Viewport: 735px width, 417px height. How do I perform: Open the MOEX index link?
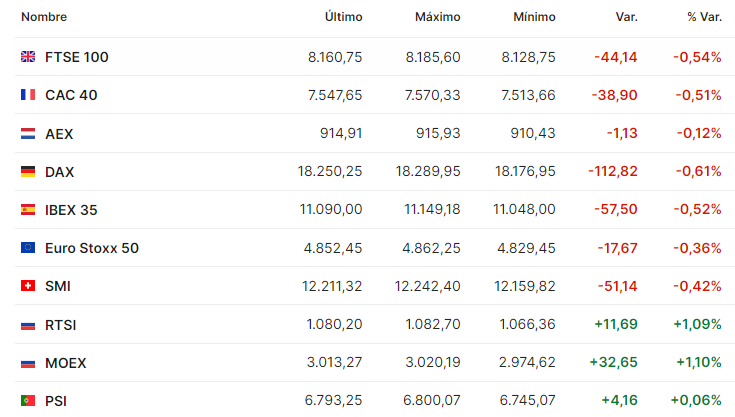click(x=66, y=363)
